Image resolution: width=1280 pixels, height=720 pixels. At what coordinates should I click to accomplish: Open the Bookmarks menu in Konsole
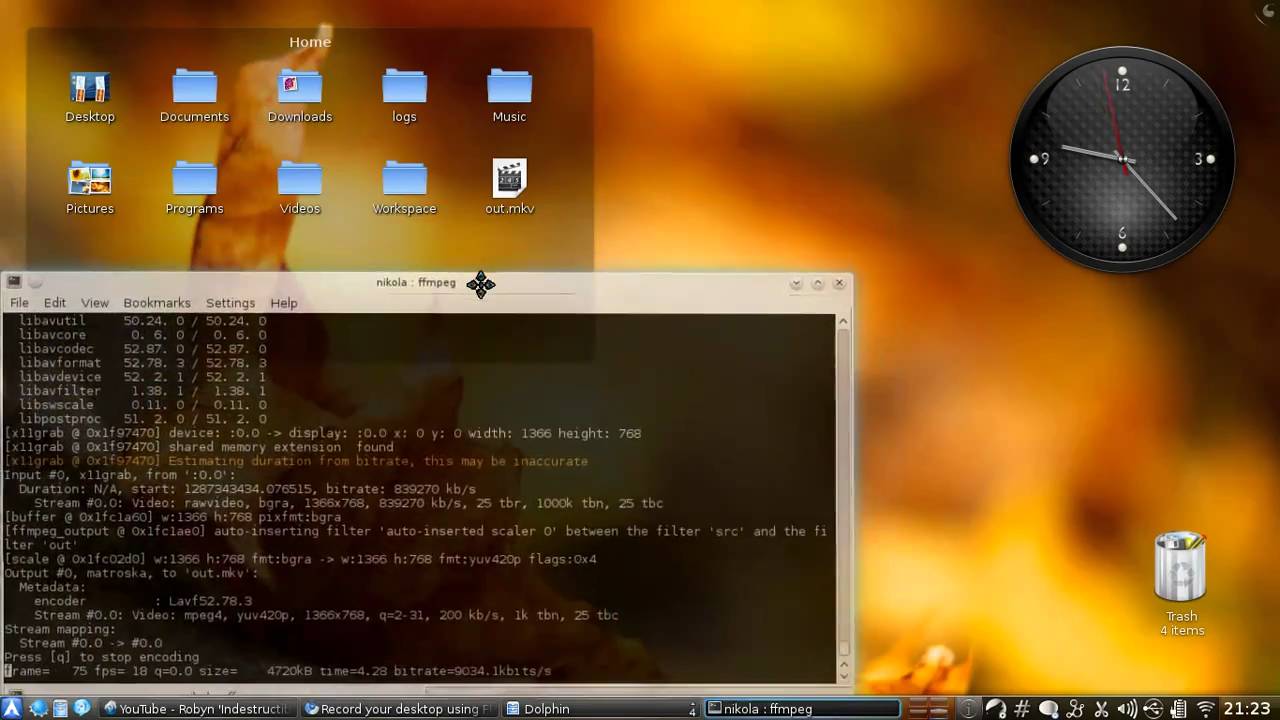pos(157,303)
